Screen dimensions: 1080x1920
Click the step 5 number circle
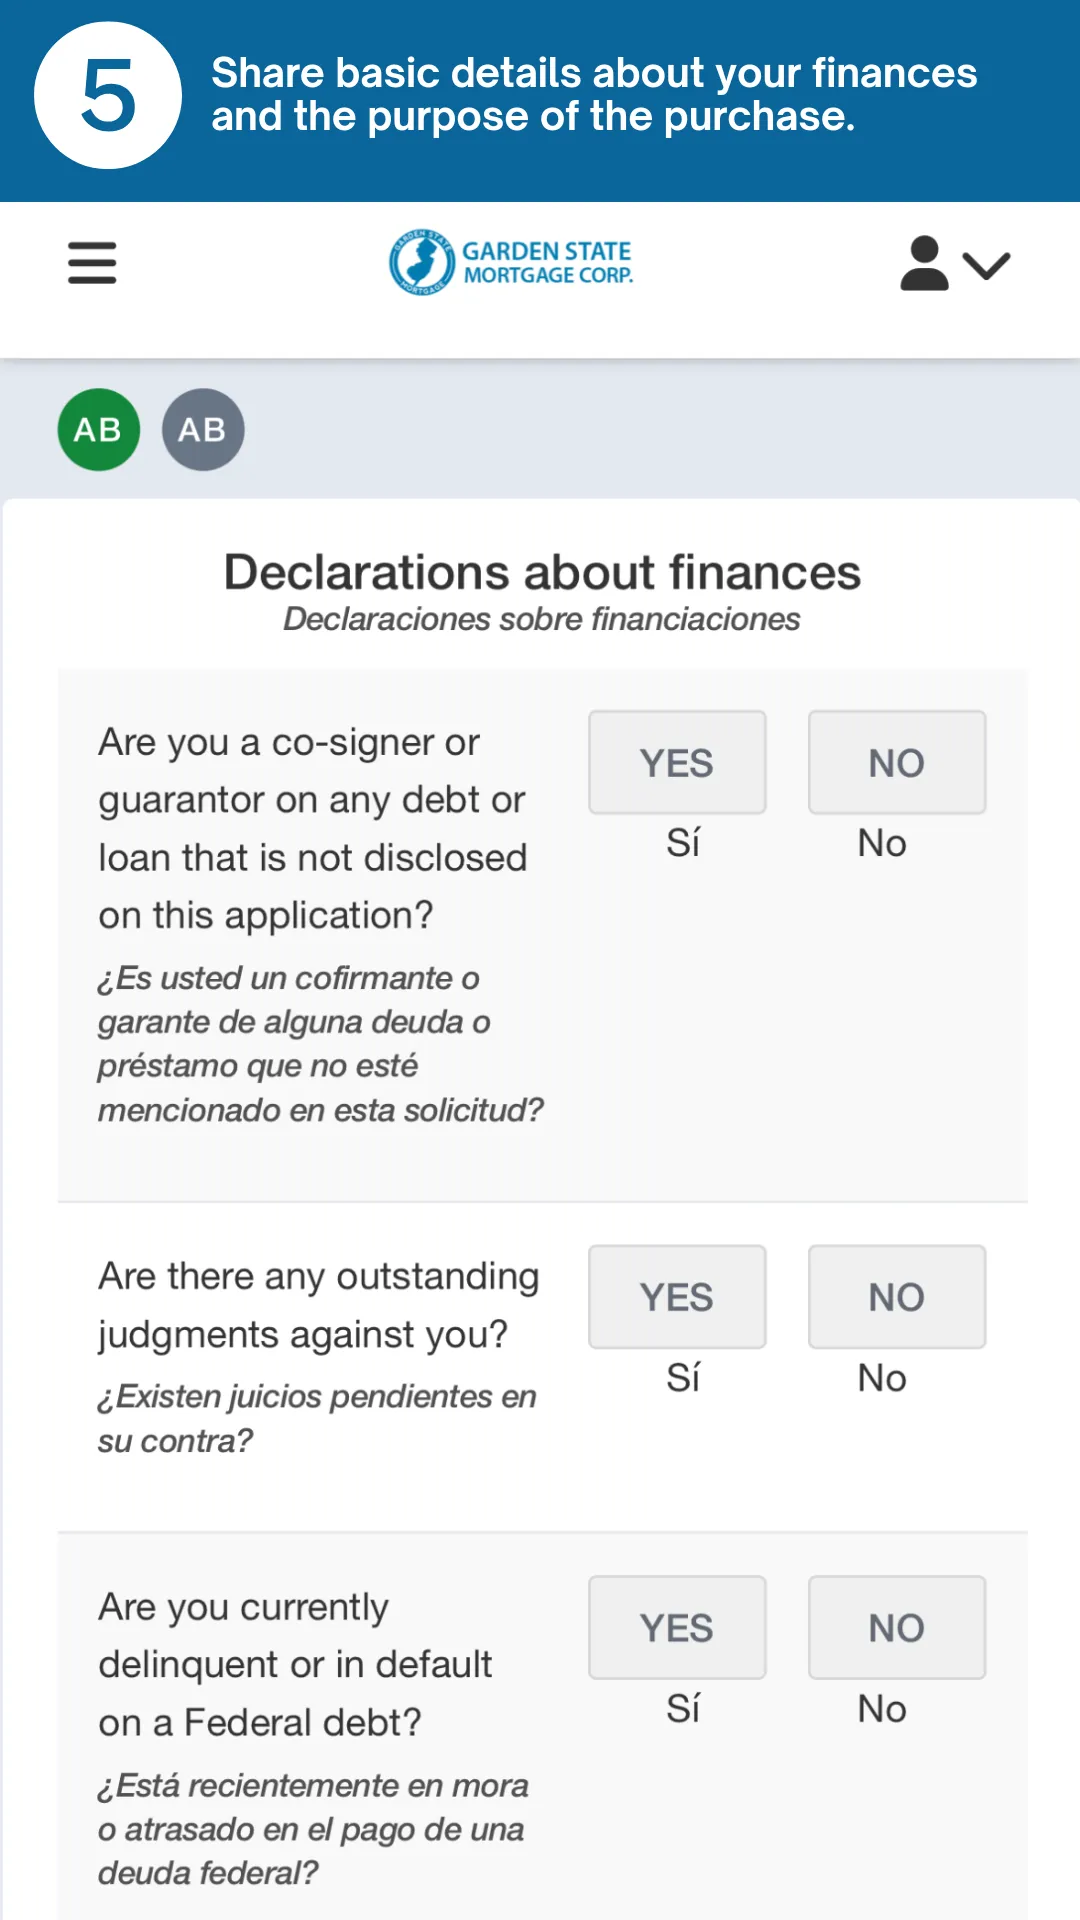coord(108,96)
